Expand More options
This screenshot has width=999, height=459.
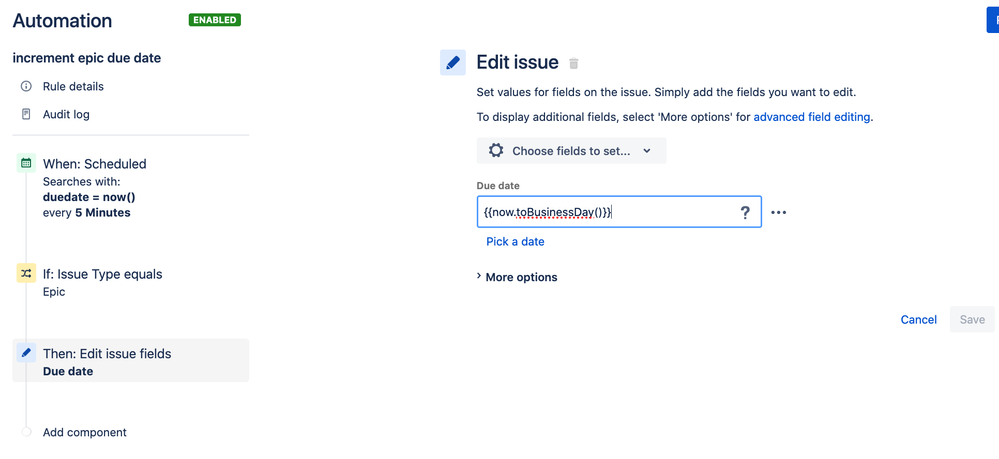pyautogui.click(x=517, y=277)
